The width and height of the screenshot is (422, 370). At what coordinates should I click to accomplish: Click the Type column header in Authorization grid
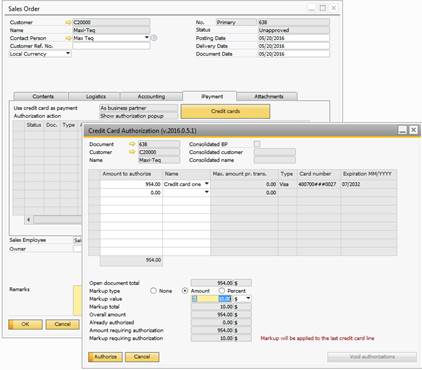[287, 174]
